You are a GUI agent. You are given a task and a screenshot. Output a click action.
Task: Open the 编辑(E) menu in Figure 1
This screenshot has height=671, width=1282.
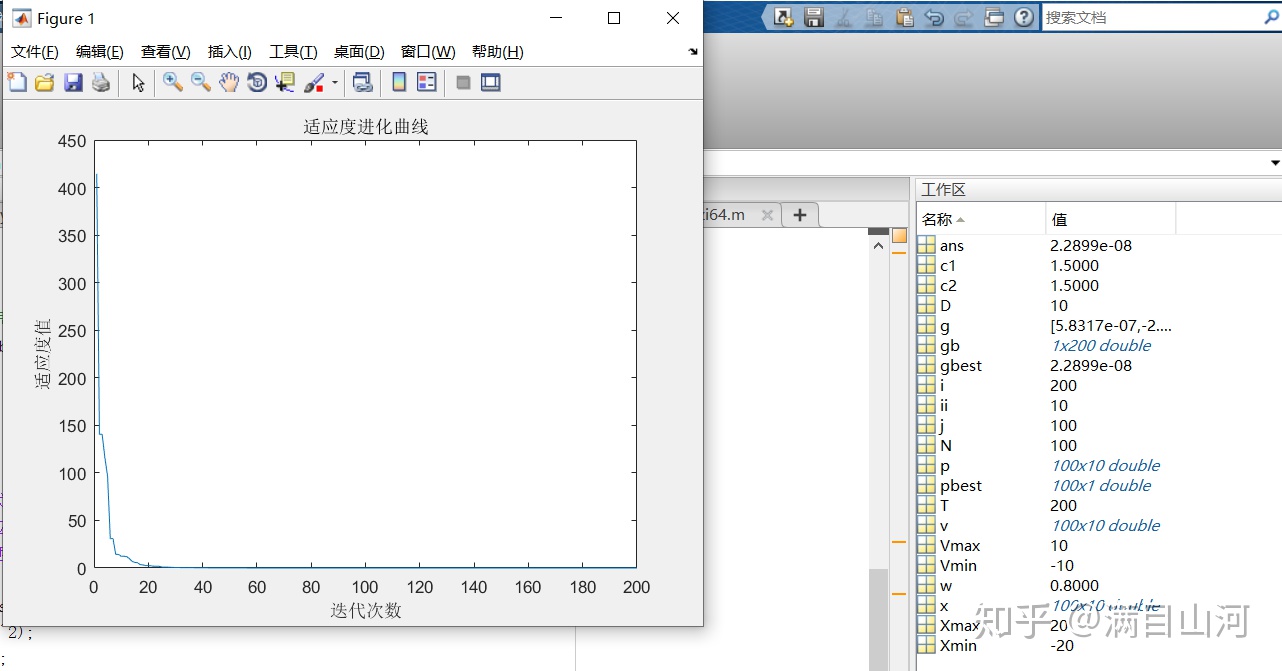[x=100, y=52]
